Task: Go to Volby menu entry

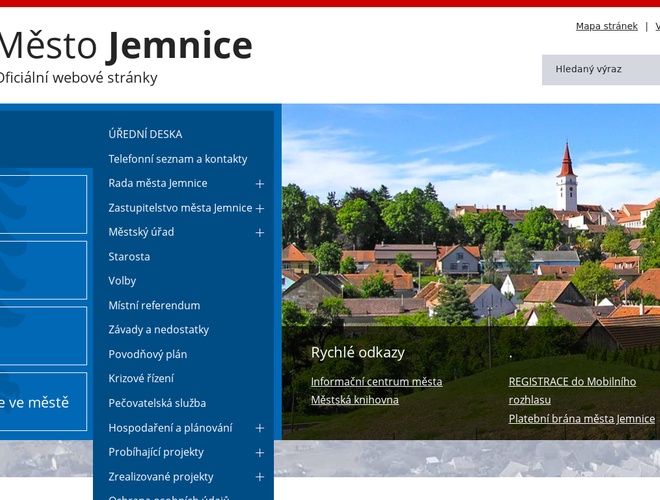Action: [x=122, y=281]
